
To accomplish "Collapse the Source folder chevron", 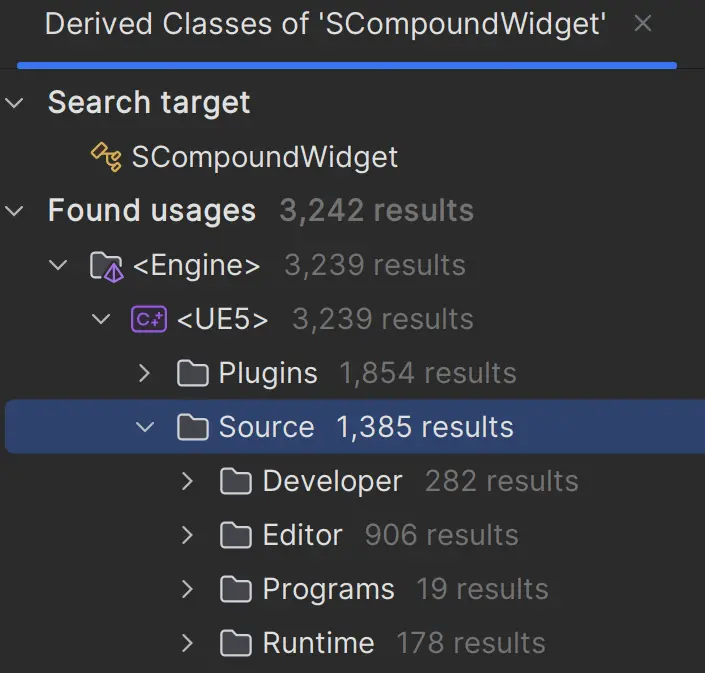I will [145, 428].
